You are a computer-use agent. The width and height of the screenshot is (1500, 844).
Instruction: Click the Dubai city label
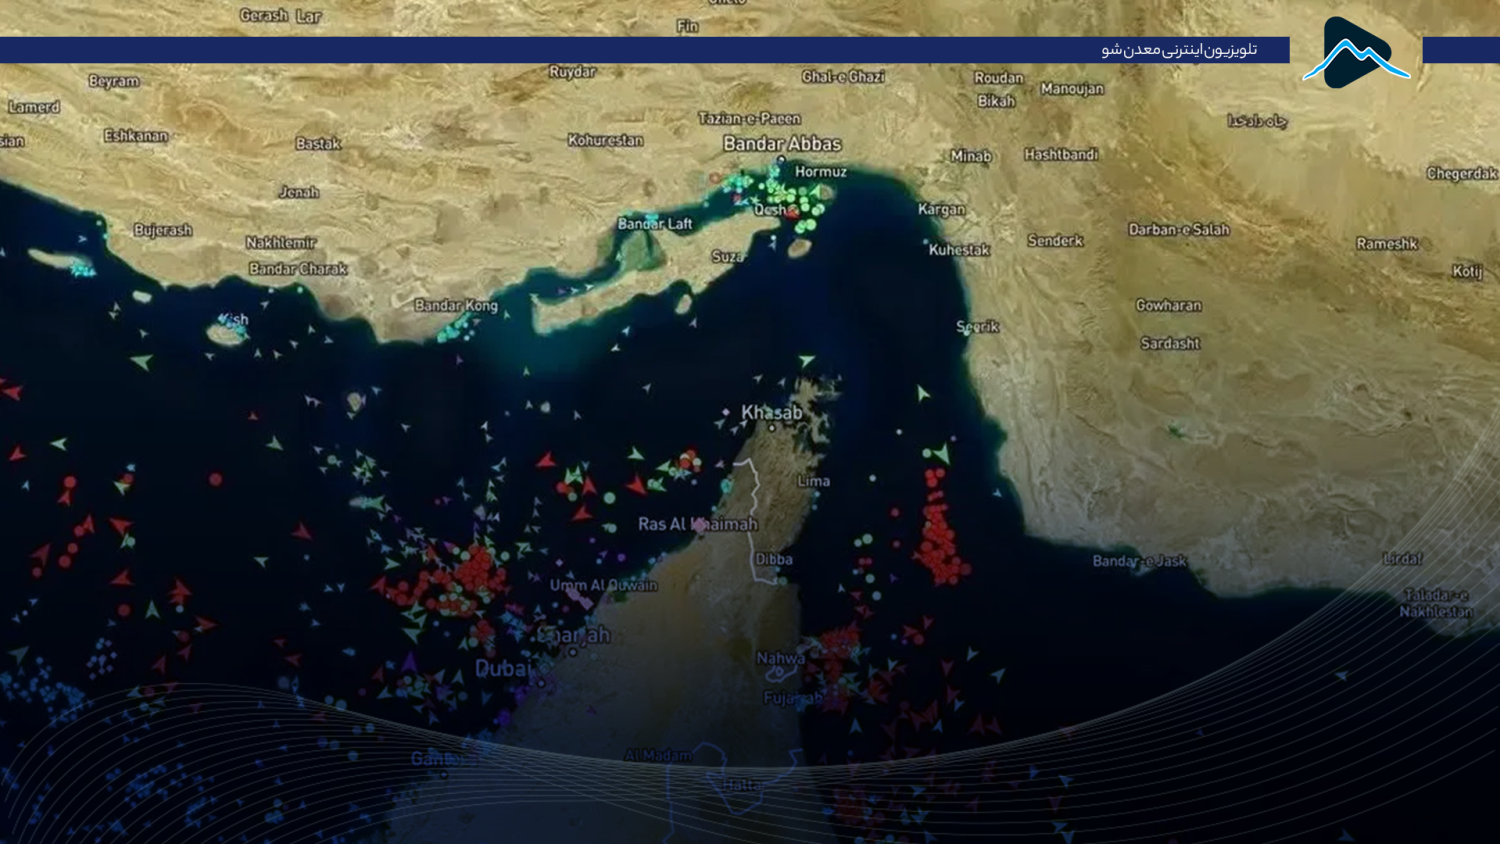click(502, 668)
